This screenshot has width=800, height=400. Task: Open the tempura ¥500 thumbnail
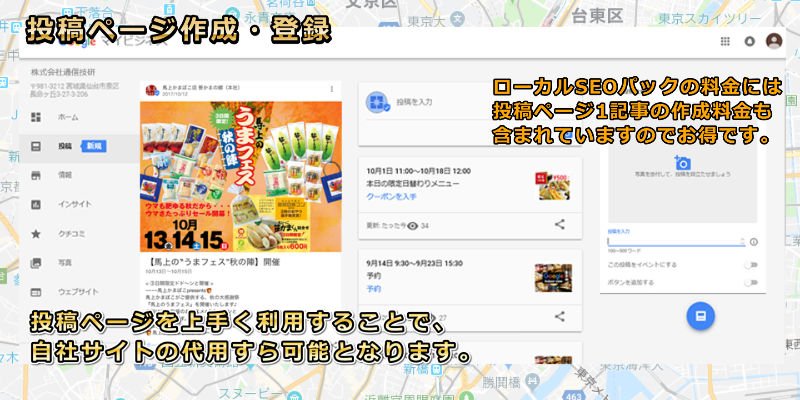(x=553, y=186)
